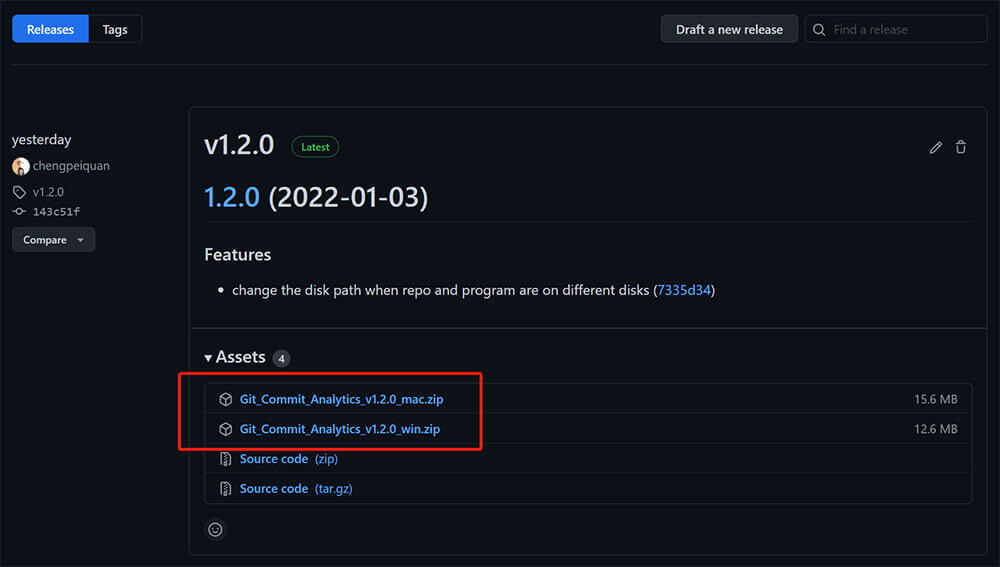Open chengpeiquan profile link
Image resolution: width=1000 pixels, height=567 pixels.
(x=71, y=166)
